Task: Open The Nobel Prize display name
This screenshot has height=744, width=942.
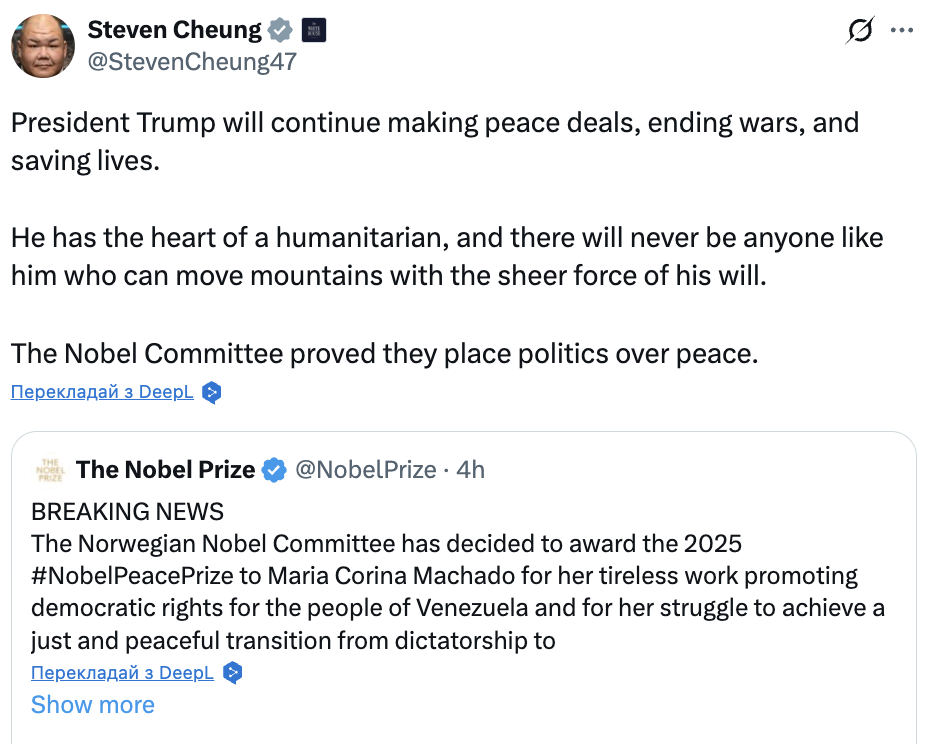Action: click(x=165, y=469)
